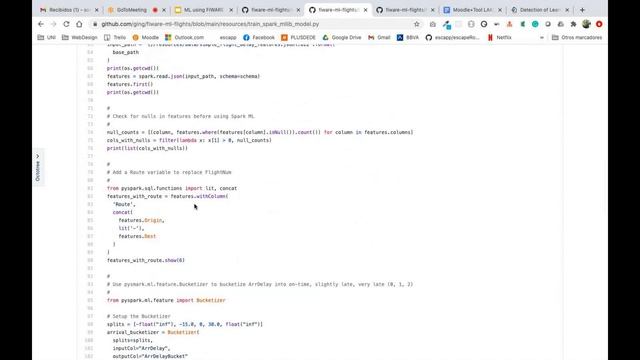
Task: Open the Extensions puzzle-piece menu
Action: tap(573, 24)
